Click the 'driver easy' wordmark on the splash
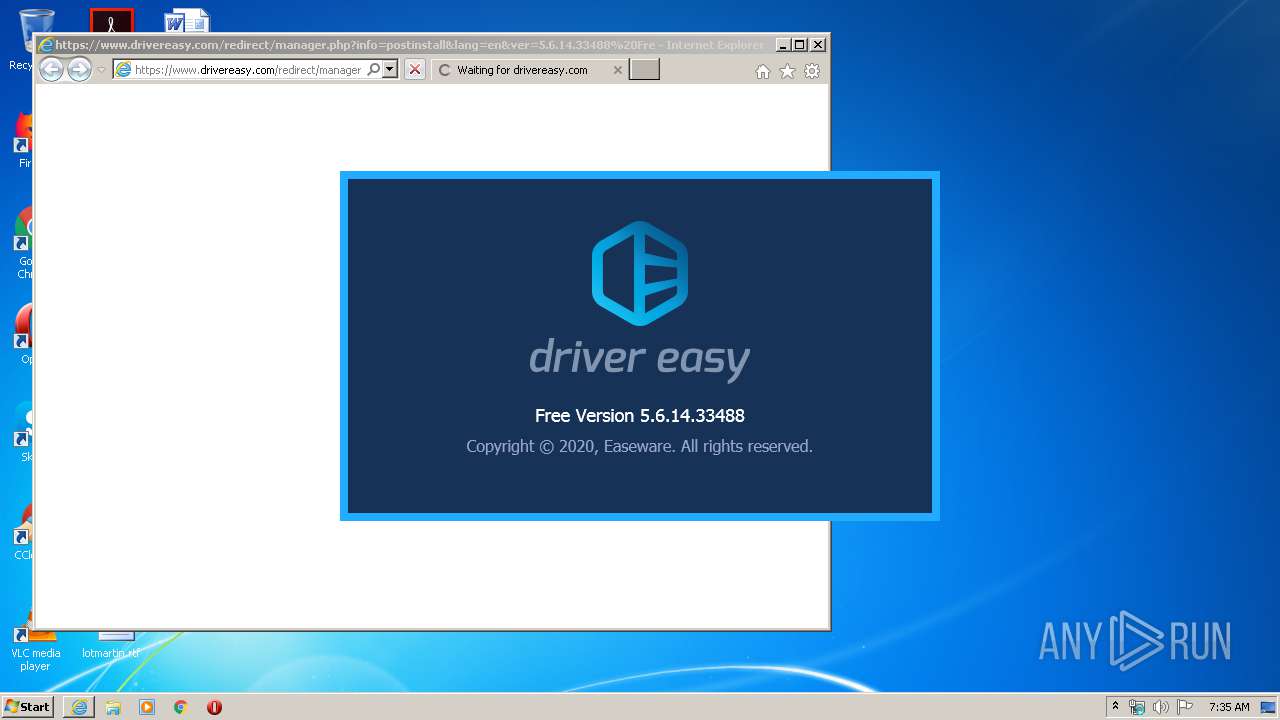This screenshot has width=1280, height=720. 640,358
